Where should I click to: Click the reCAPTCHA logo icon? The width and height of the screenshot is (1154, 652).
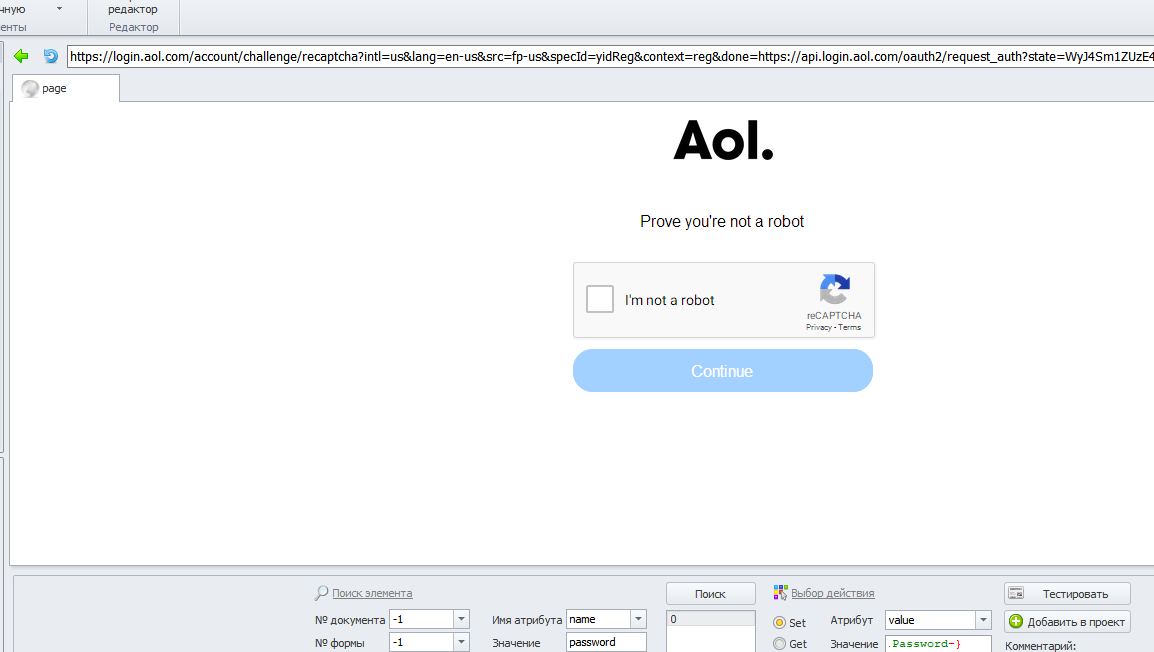(835, 289)
